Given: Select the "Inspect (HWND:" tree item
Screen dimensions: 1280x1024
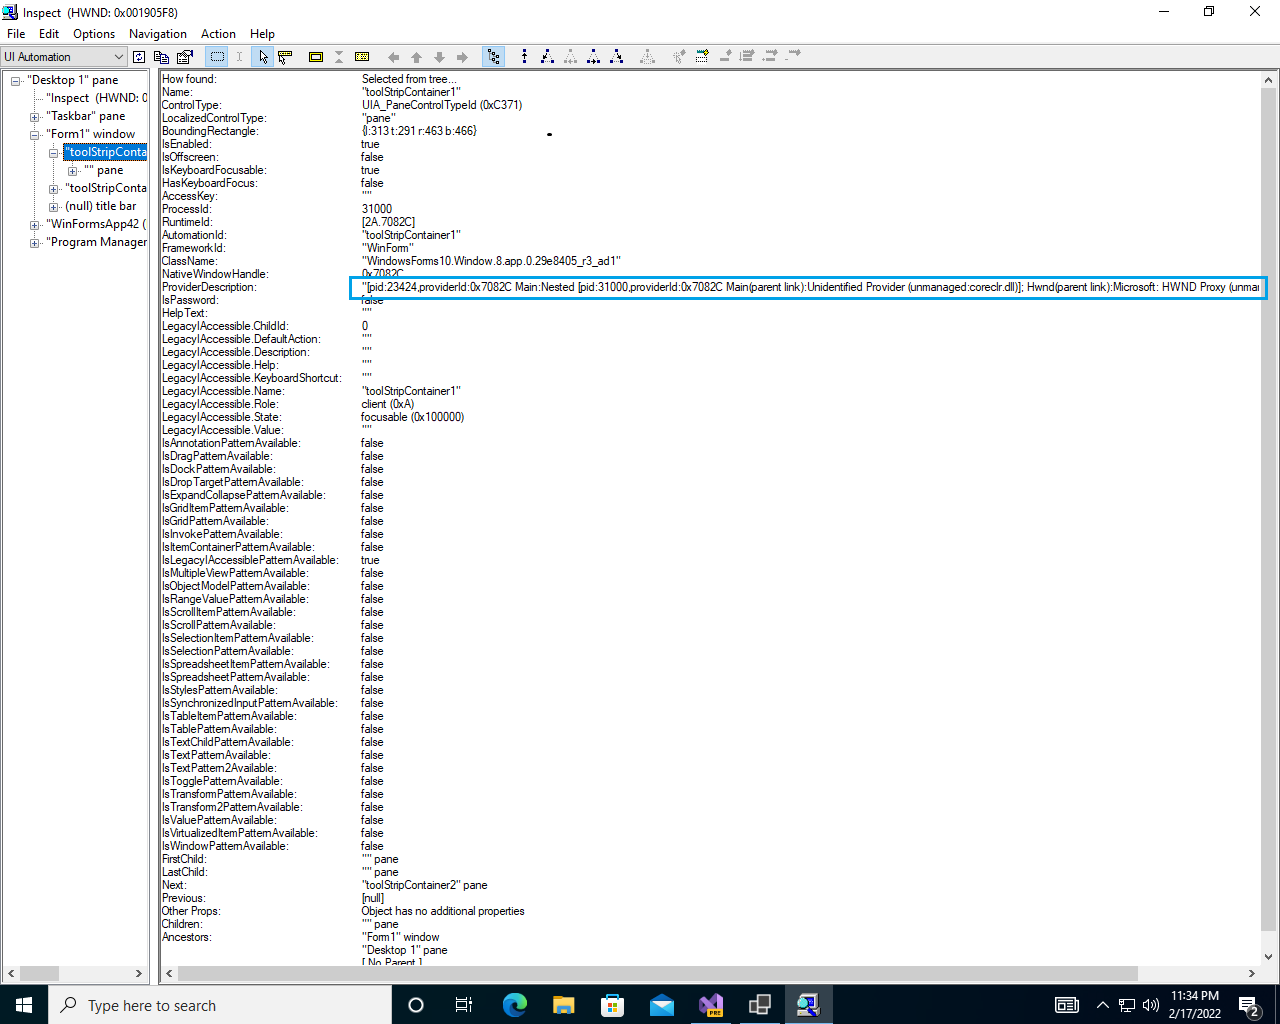Looking at the screenshot, I should [97, 98].
